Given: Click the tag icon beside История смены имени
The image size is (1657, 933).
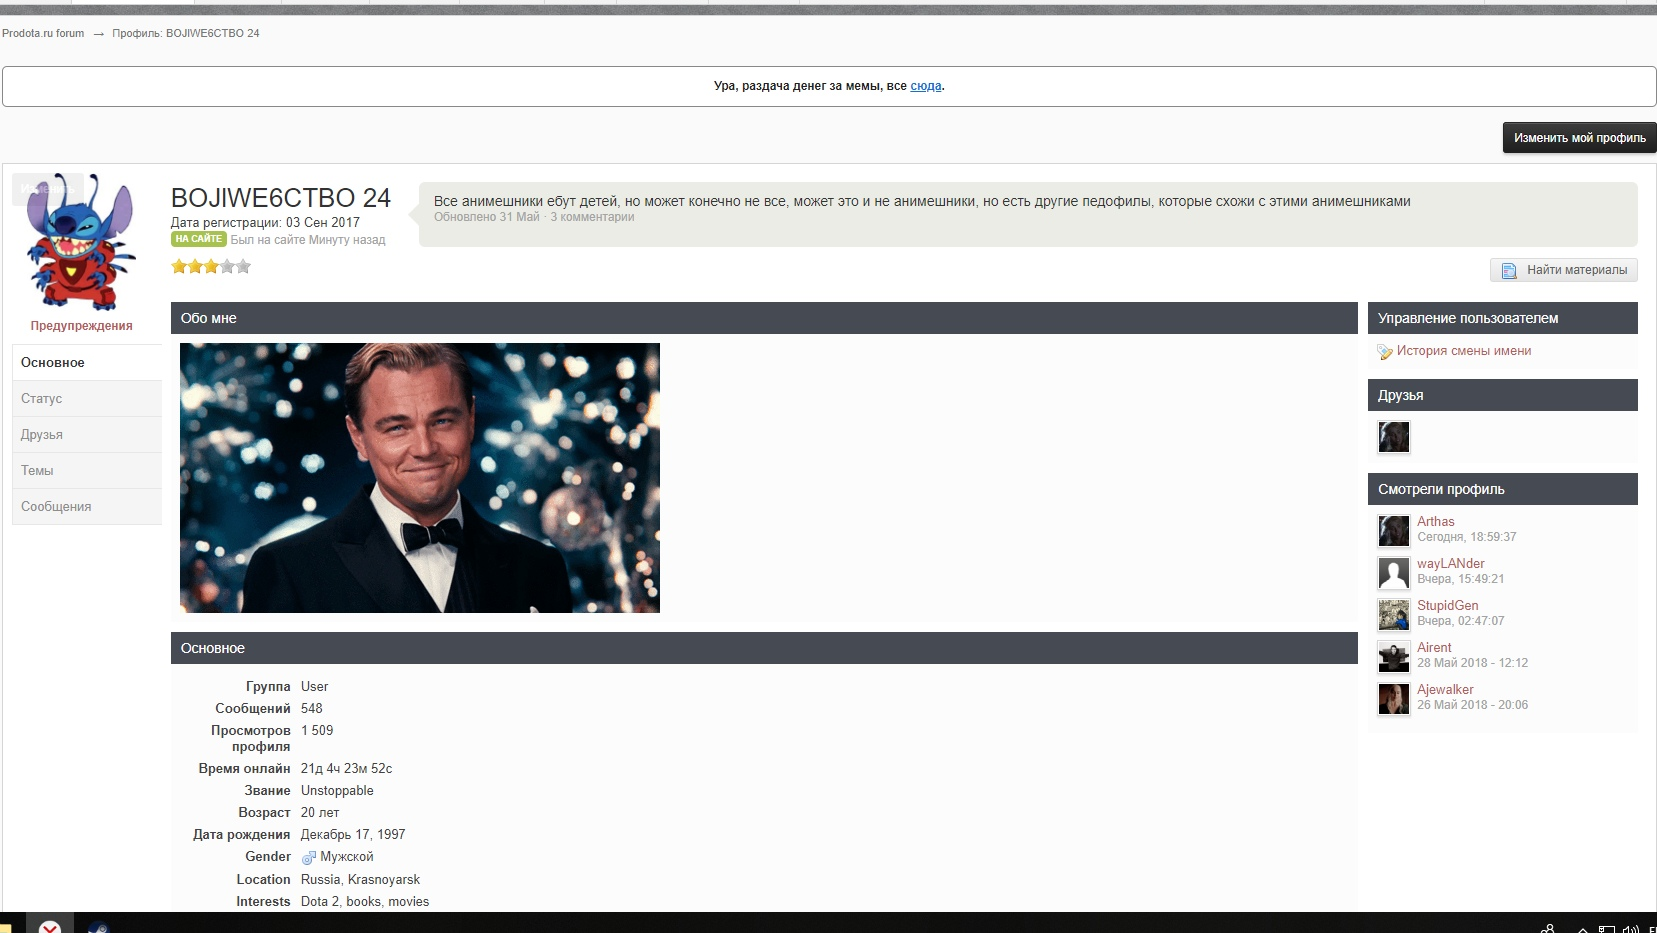Looking at the screenshot, I should 1385,352.
